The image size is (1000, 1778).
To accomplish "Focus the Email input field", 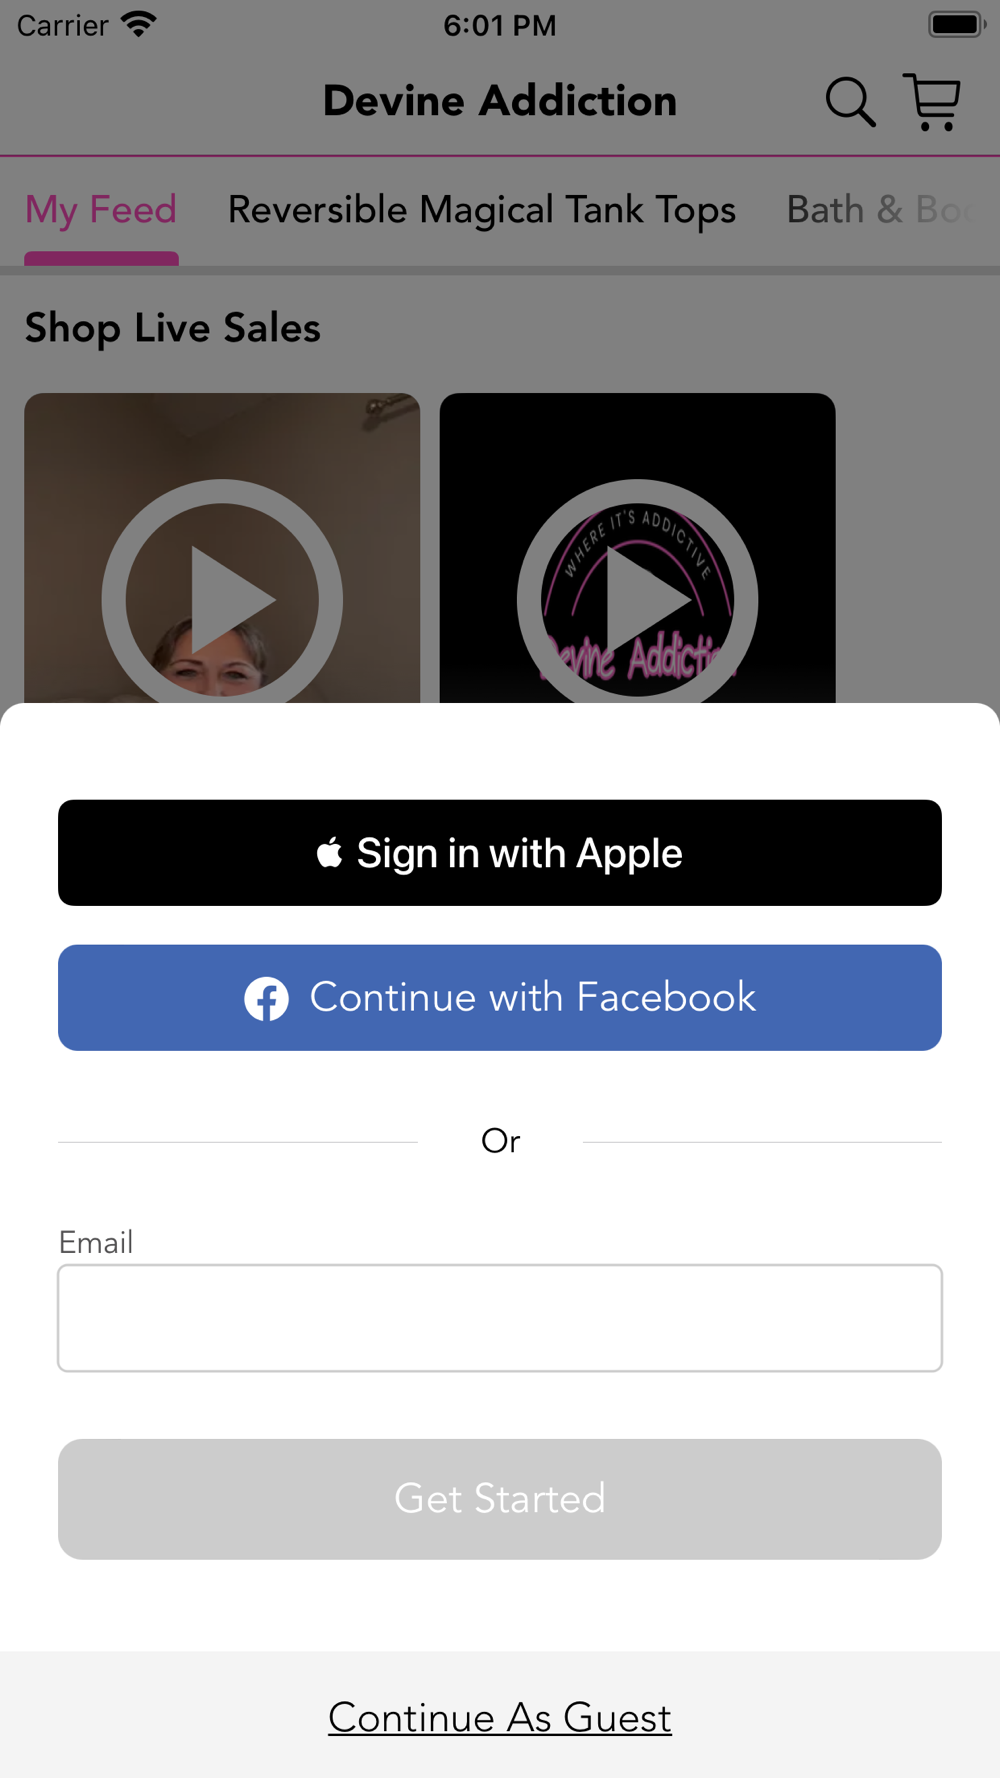I will (500, 1318).
